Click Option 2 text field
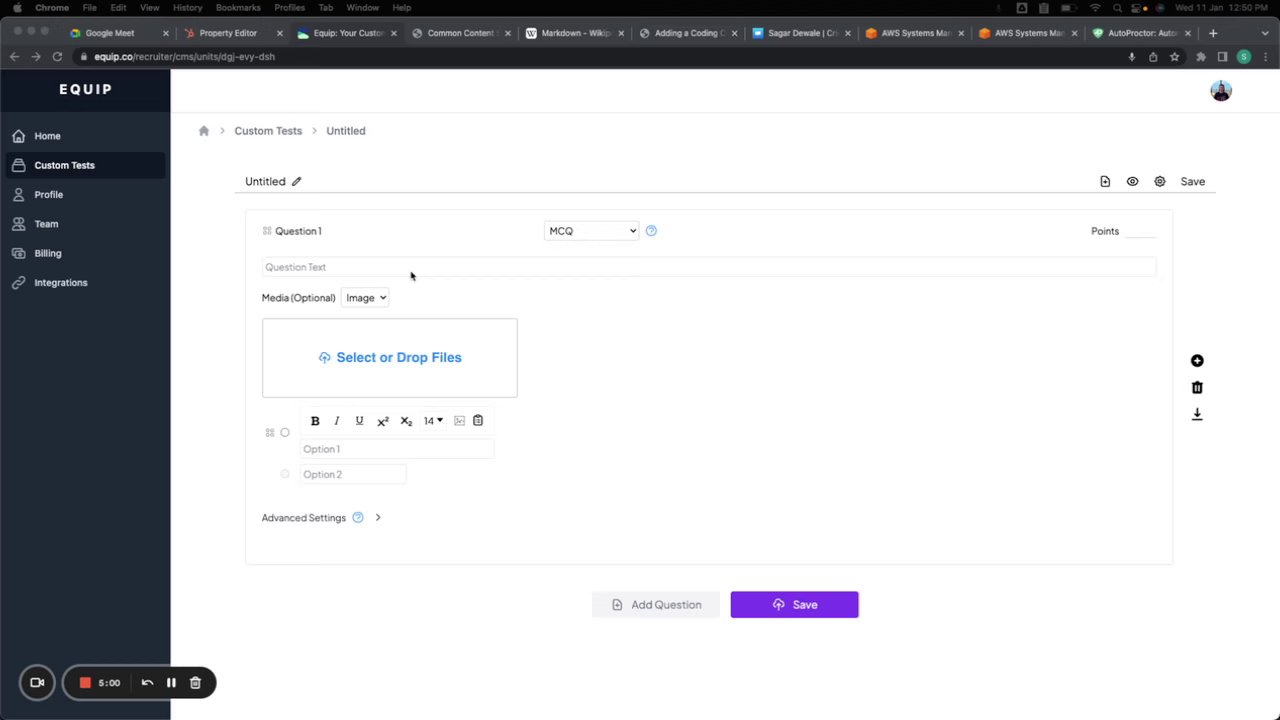This screenshot has width=1280, height=720. point(353,474)
